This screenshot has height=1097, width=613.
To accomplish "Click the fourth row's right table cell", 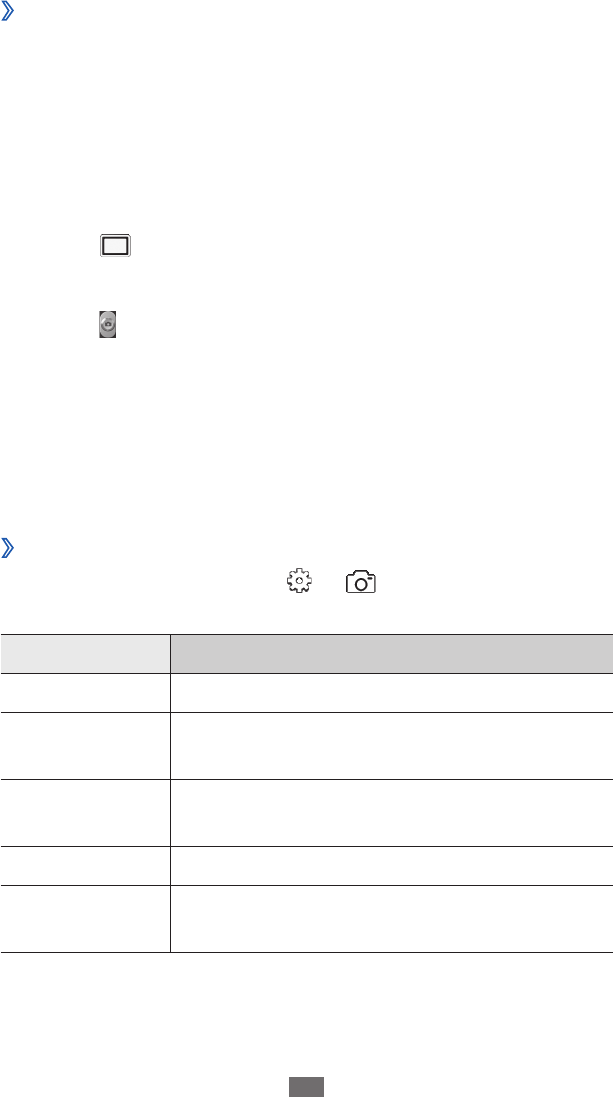I will pyautogui.click(x=392, y=866).
